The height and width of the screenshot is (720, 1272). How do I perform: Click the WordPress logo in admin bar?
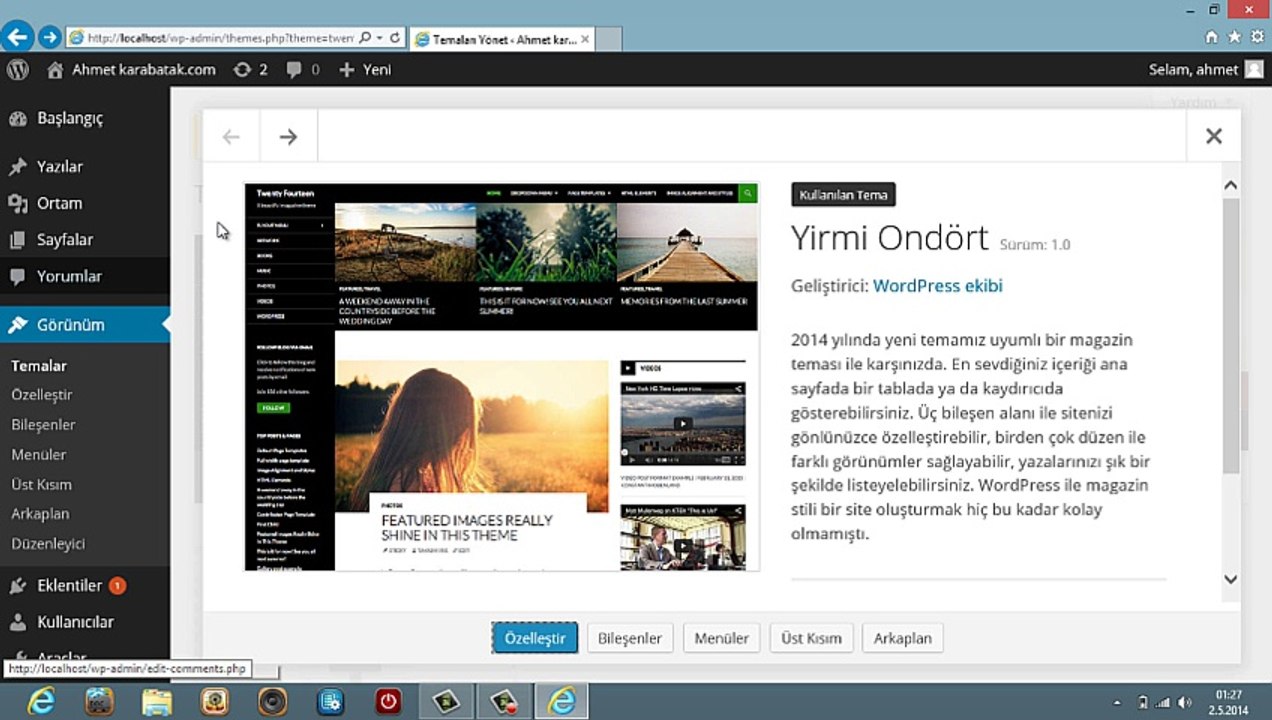pyautogui.click(x=17, y=69)
